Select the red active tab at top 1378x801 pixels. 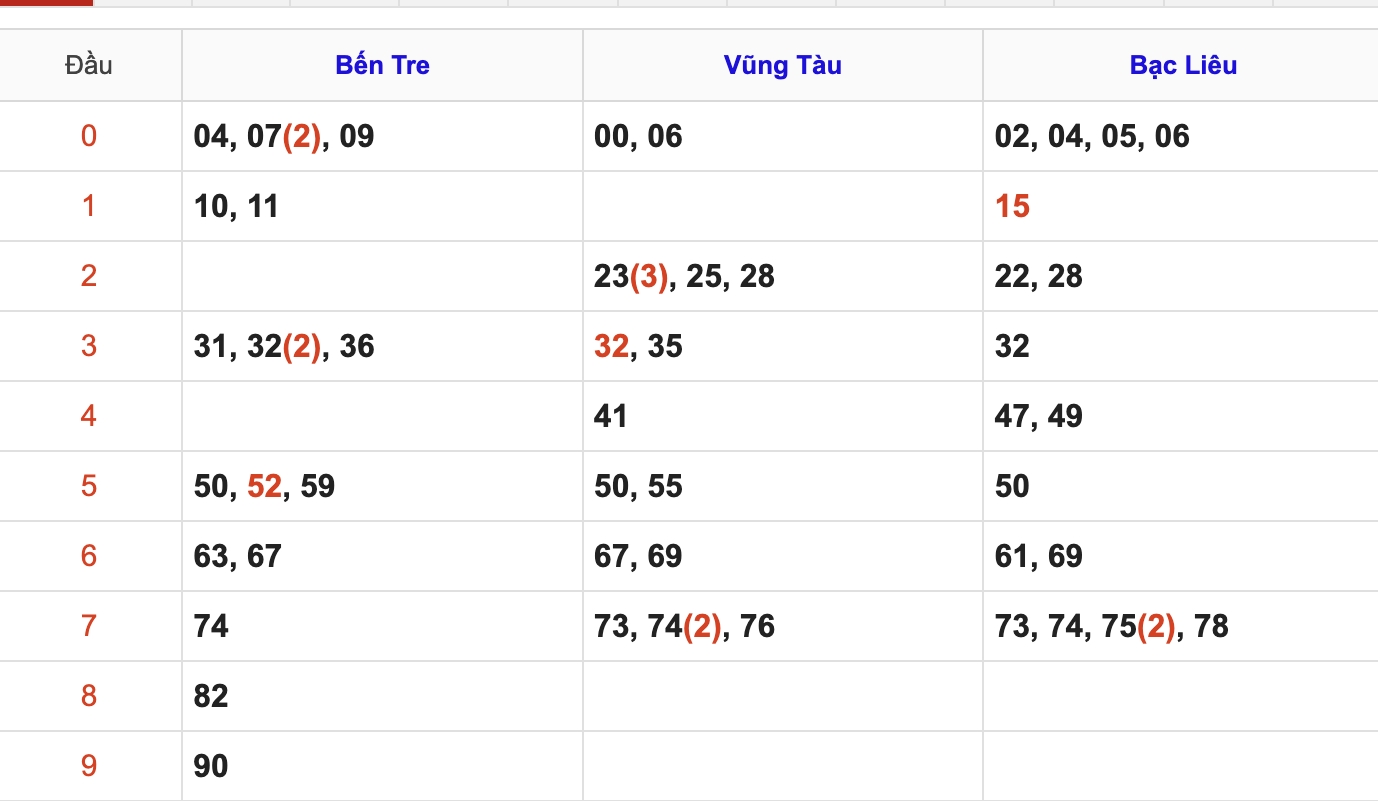click(x=46, y=3)
